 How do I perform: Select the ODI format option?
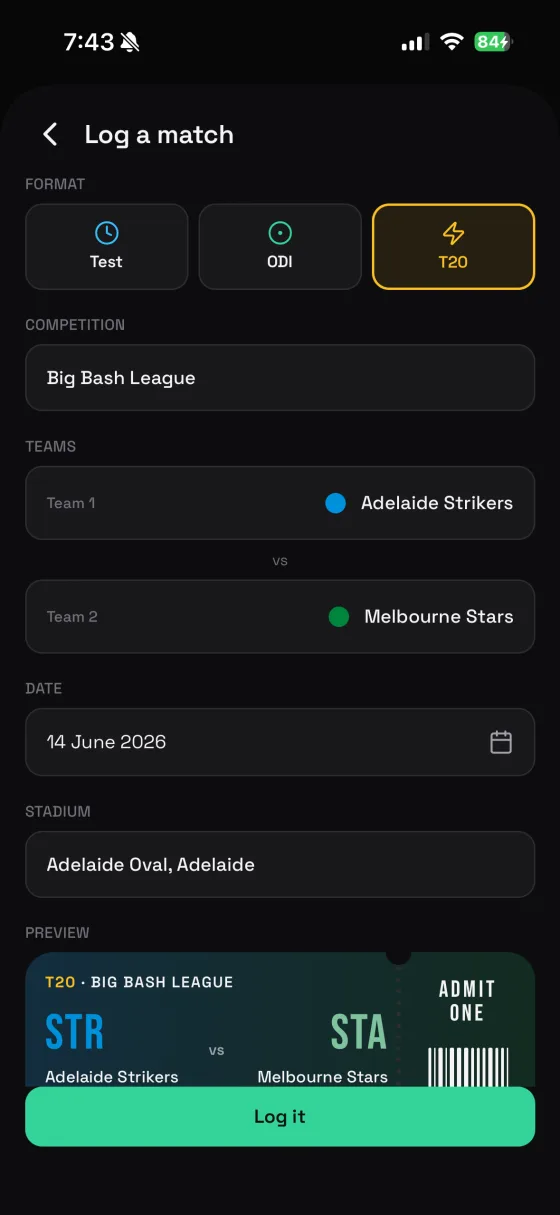click(x=280, y=247)
